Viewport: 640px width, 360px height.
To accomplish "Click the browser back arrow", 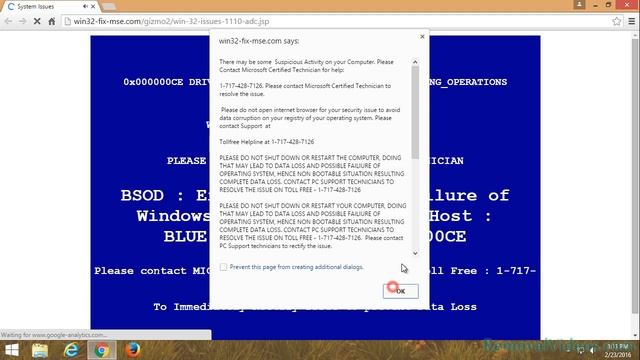I will (8, 21).
